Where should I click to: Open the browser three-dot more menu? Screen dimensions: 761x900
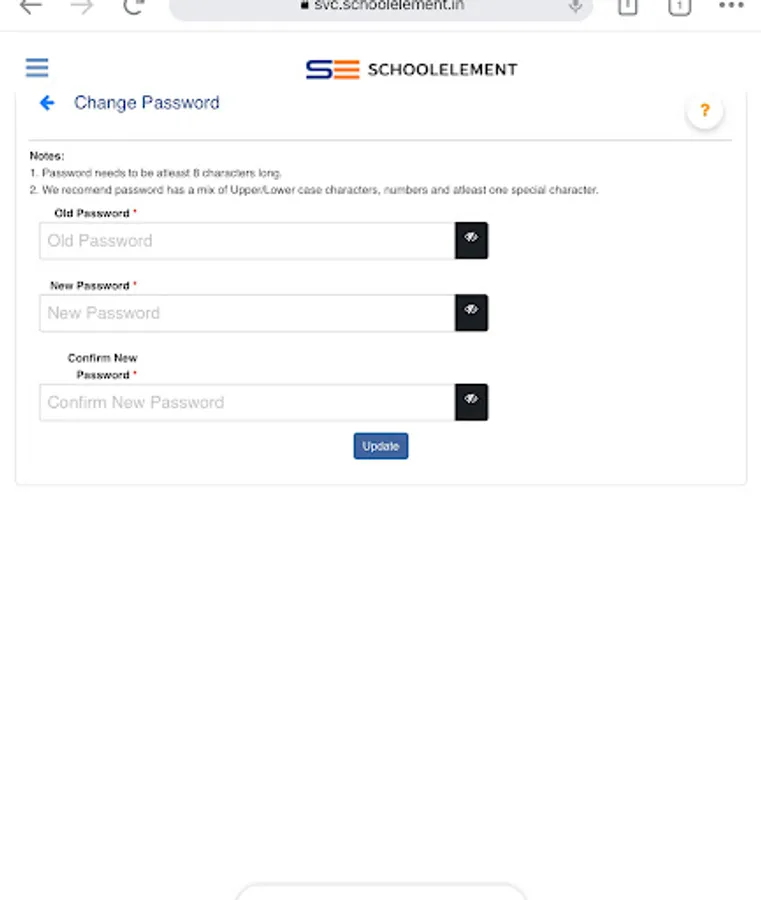click(731, 6)
